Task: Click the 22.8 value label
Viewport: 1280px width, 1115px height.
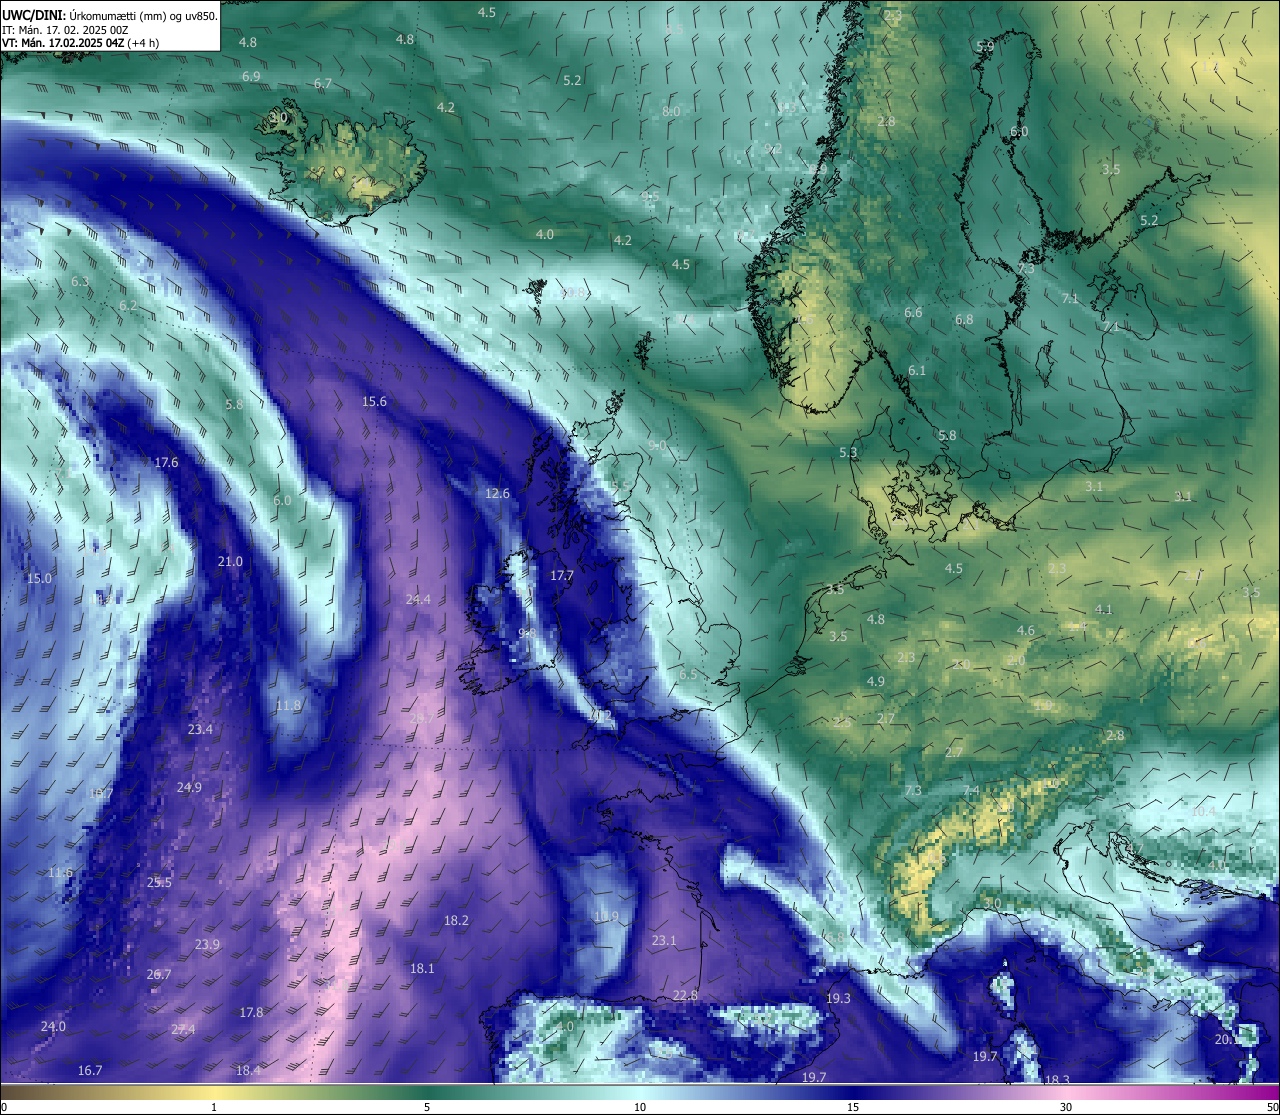Action: click(x=685, y=996)
